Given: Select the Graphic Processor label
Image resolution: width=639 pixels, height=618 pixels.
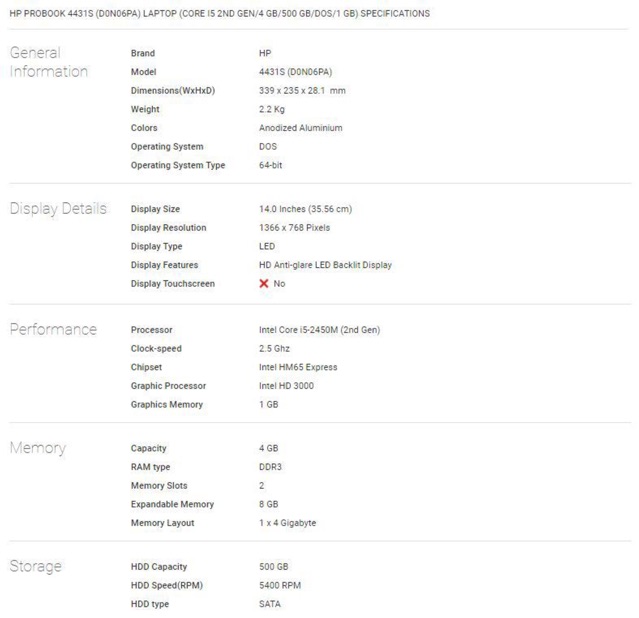Looking at the screenshot, I should [168, 386].
